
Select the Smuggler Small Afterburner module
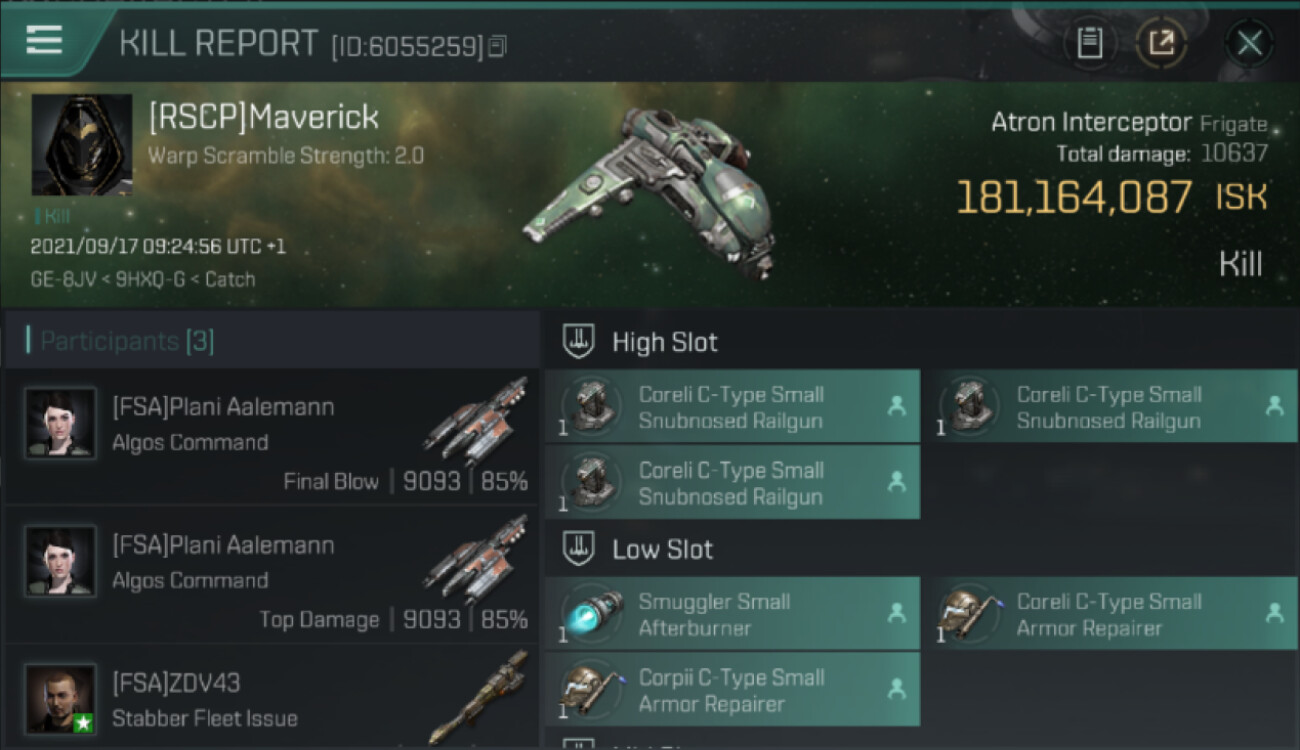pyautogui.click(x=732, y=614)
